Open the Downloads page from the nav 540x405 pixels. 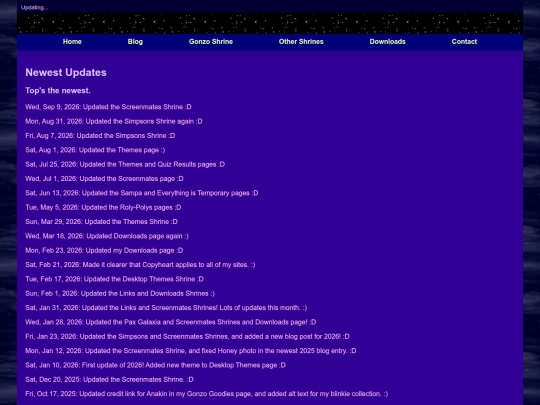387,42
